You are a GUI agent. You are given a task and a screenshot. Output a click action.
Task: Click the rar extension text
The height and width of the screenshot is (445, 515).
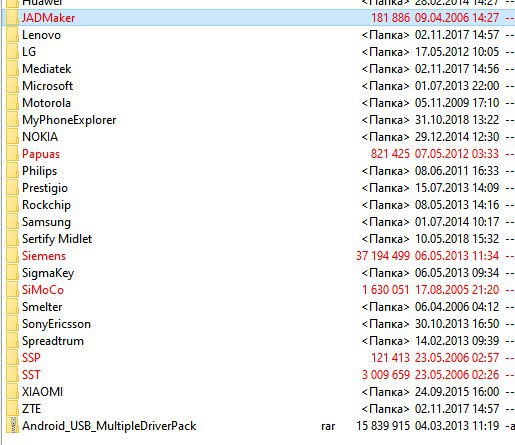coord(328,426)
